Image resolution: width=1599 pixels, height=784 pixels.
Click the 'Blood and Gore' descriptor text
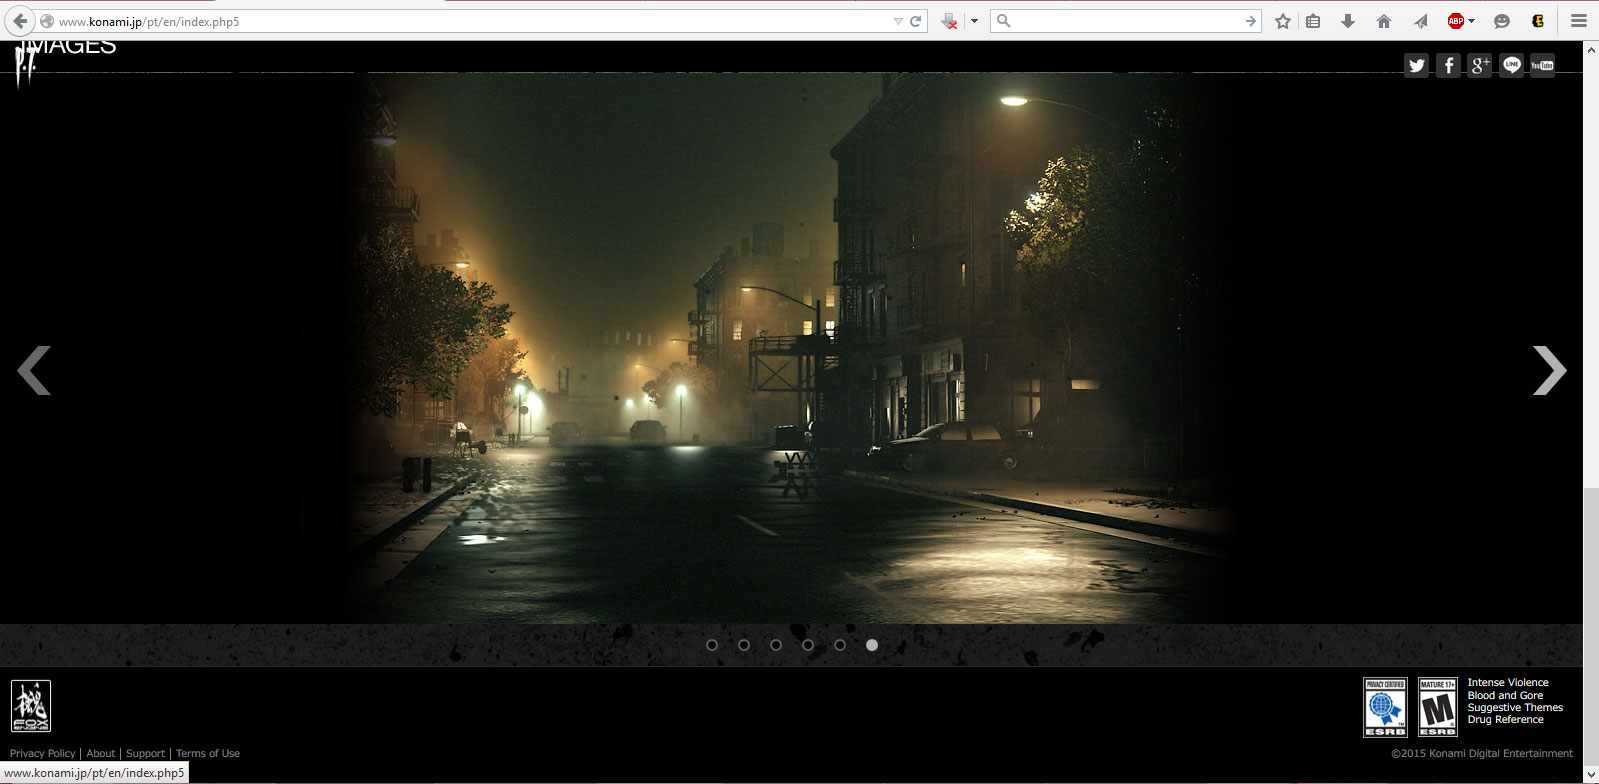[x=1505, y=695]
